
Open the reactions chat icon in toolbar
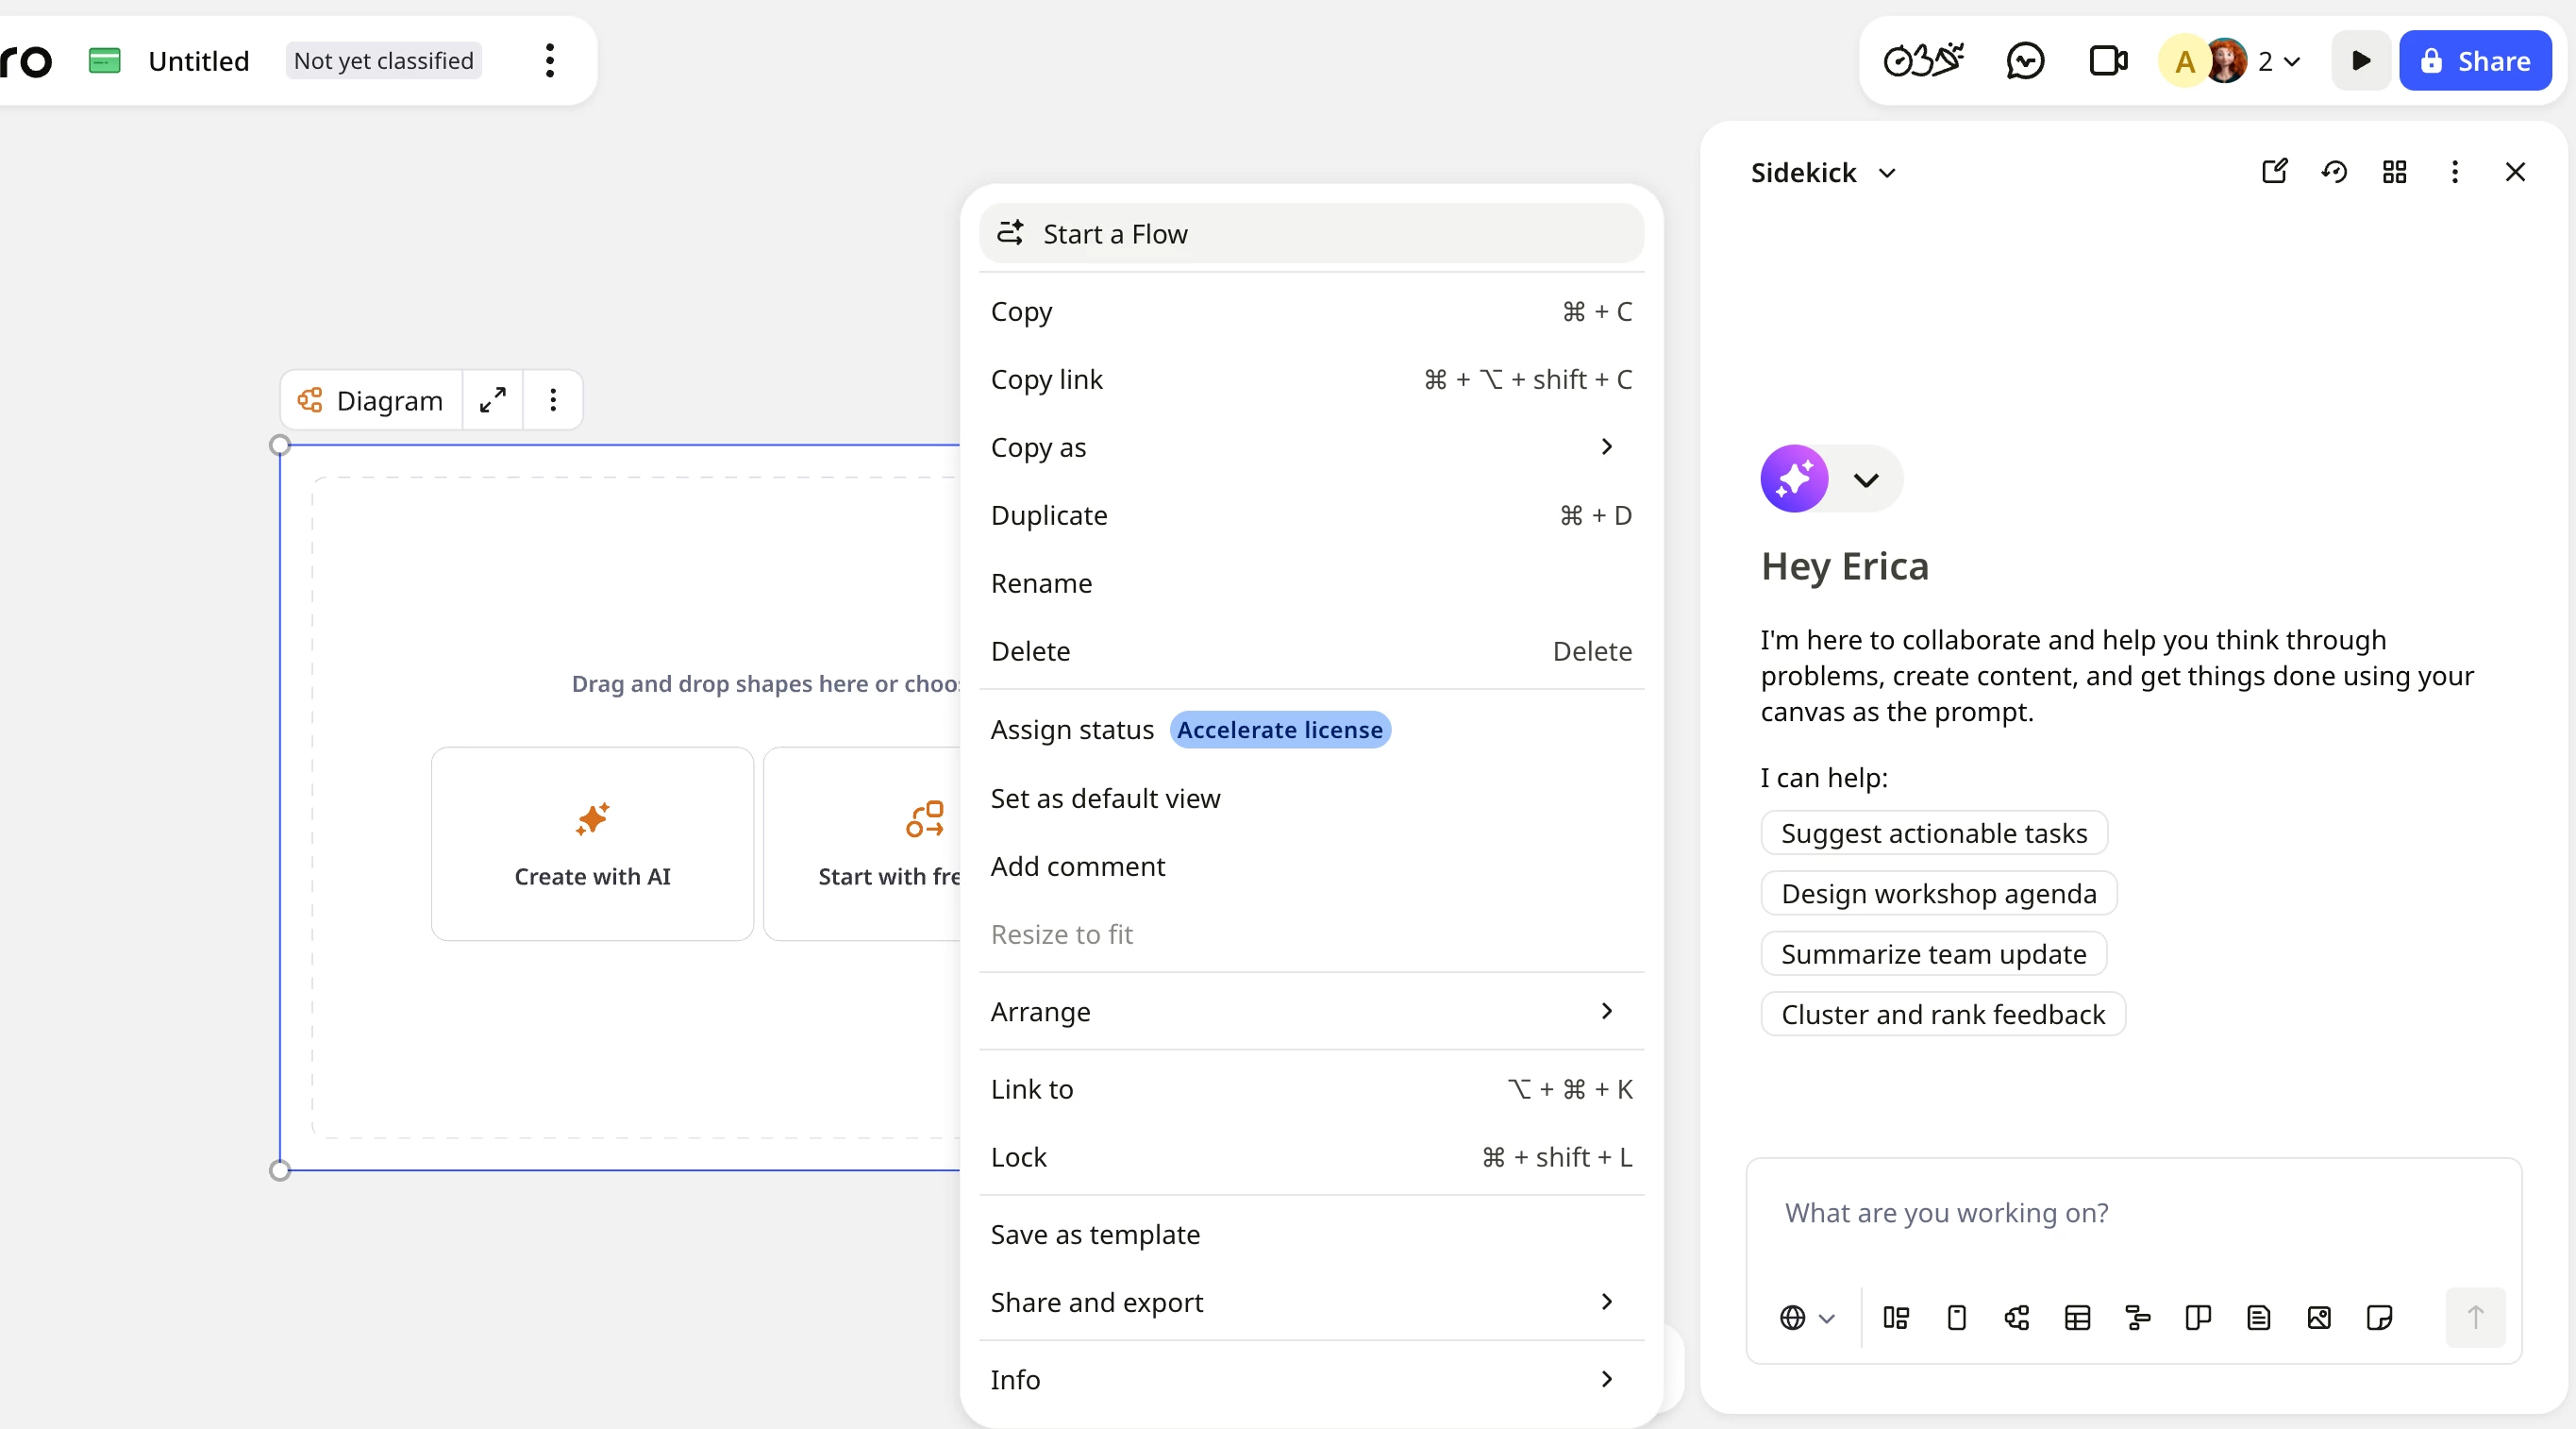[2025, 61]
